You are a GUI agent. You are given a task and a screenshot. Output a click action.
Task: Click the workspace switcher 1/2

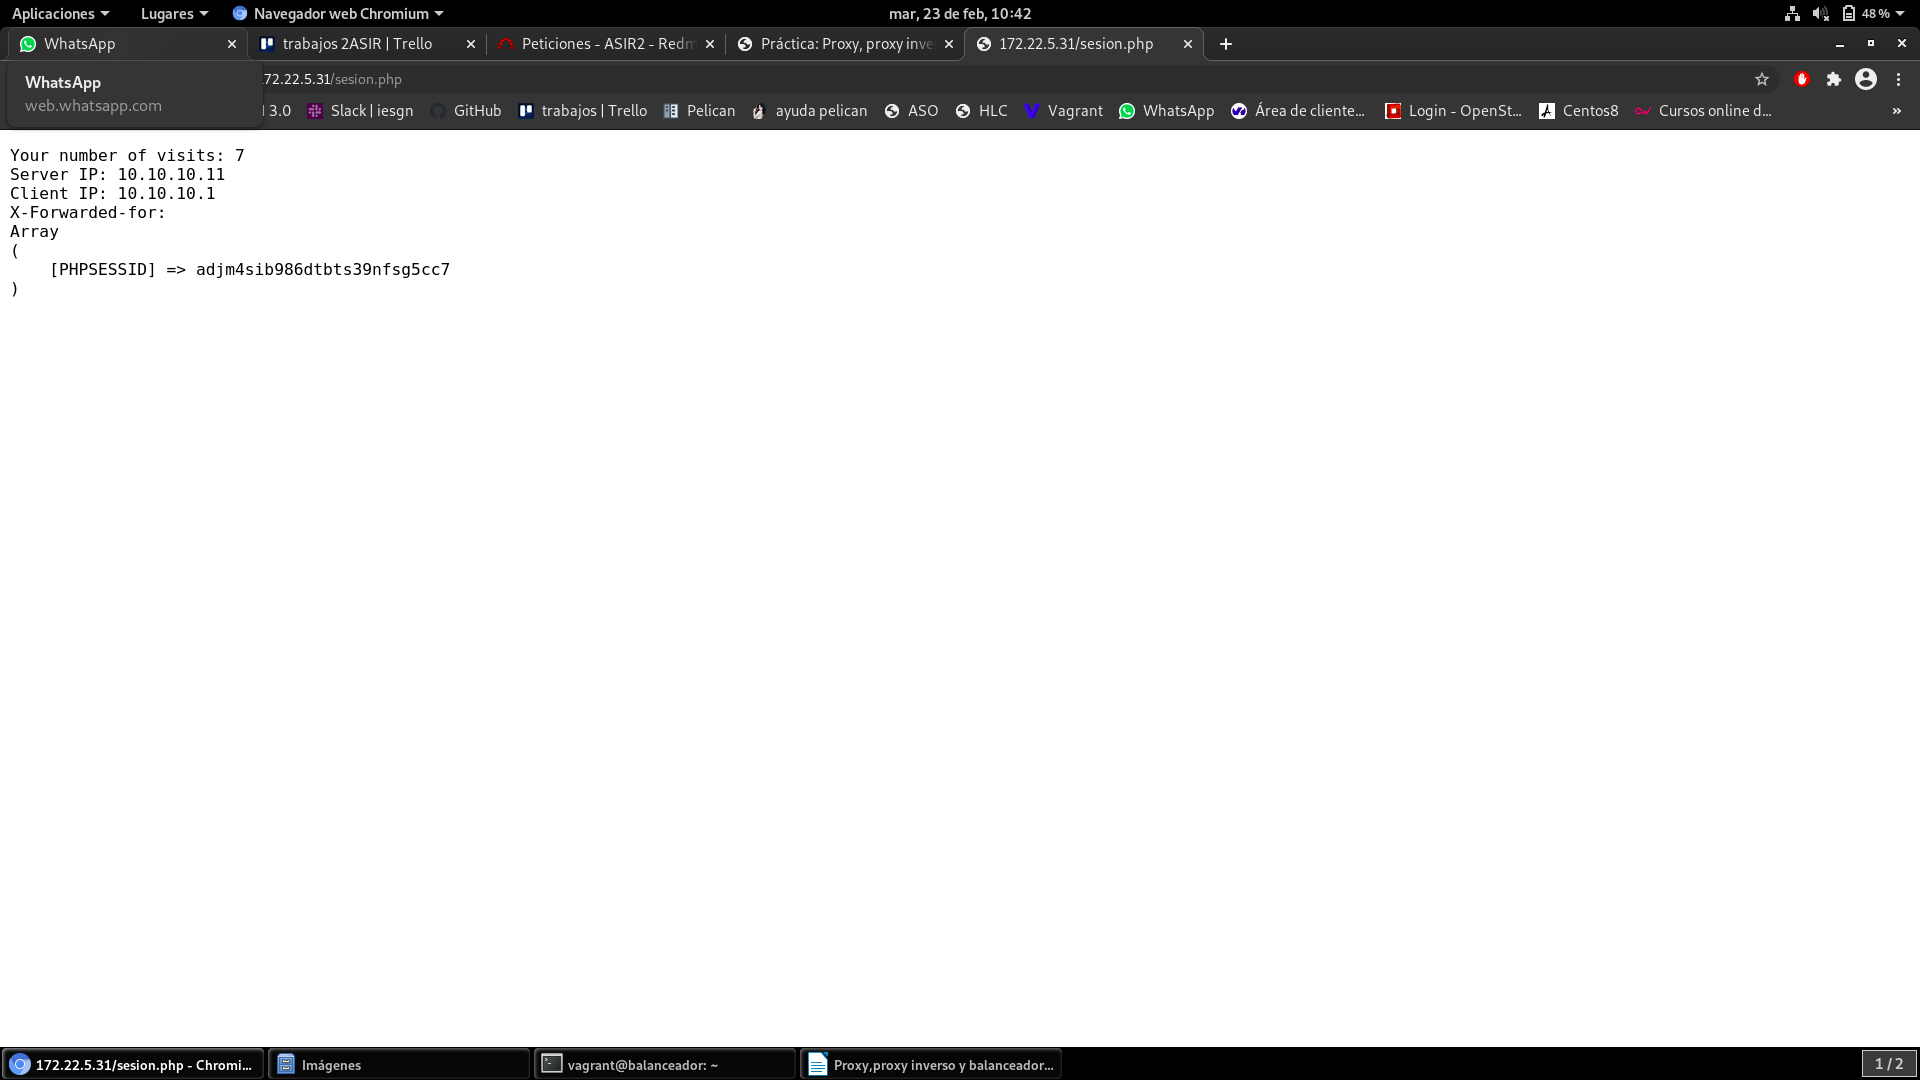[x=1888, y=1064]
